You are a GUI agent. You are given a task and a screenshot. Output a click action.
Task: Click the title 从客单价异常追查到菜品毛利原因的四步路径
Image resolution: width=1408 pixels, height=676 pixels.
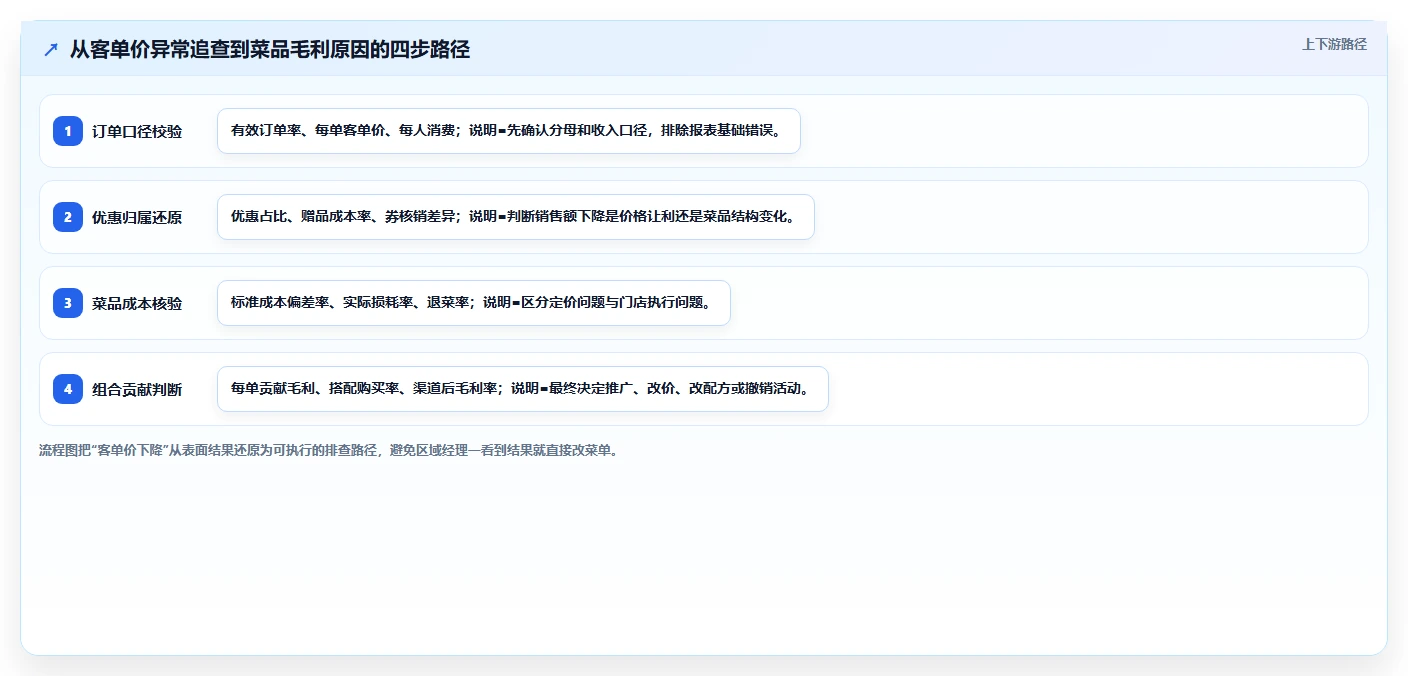pos(270,49)
